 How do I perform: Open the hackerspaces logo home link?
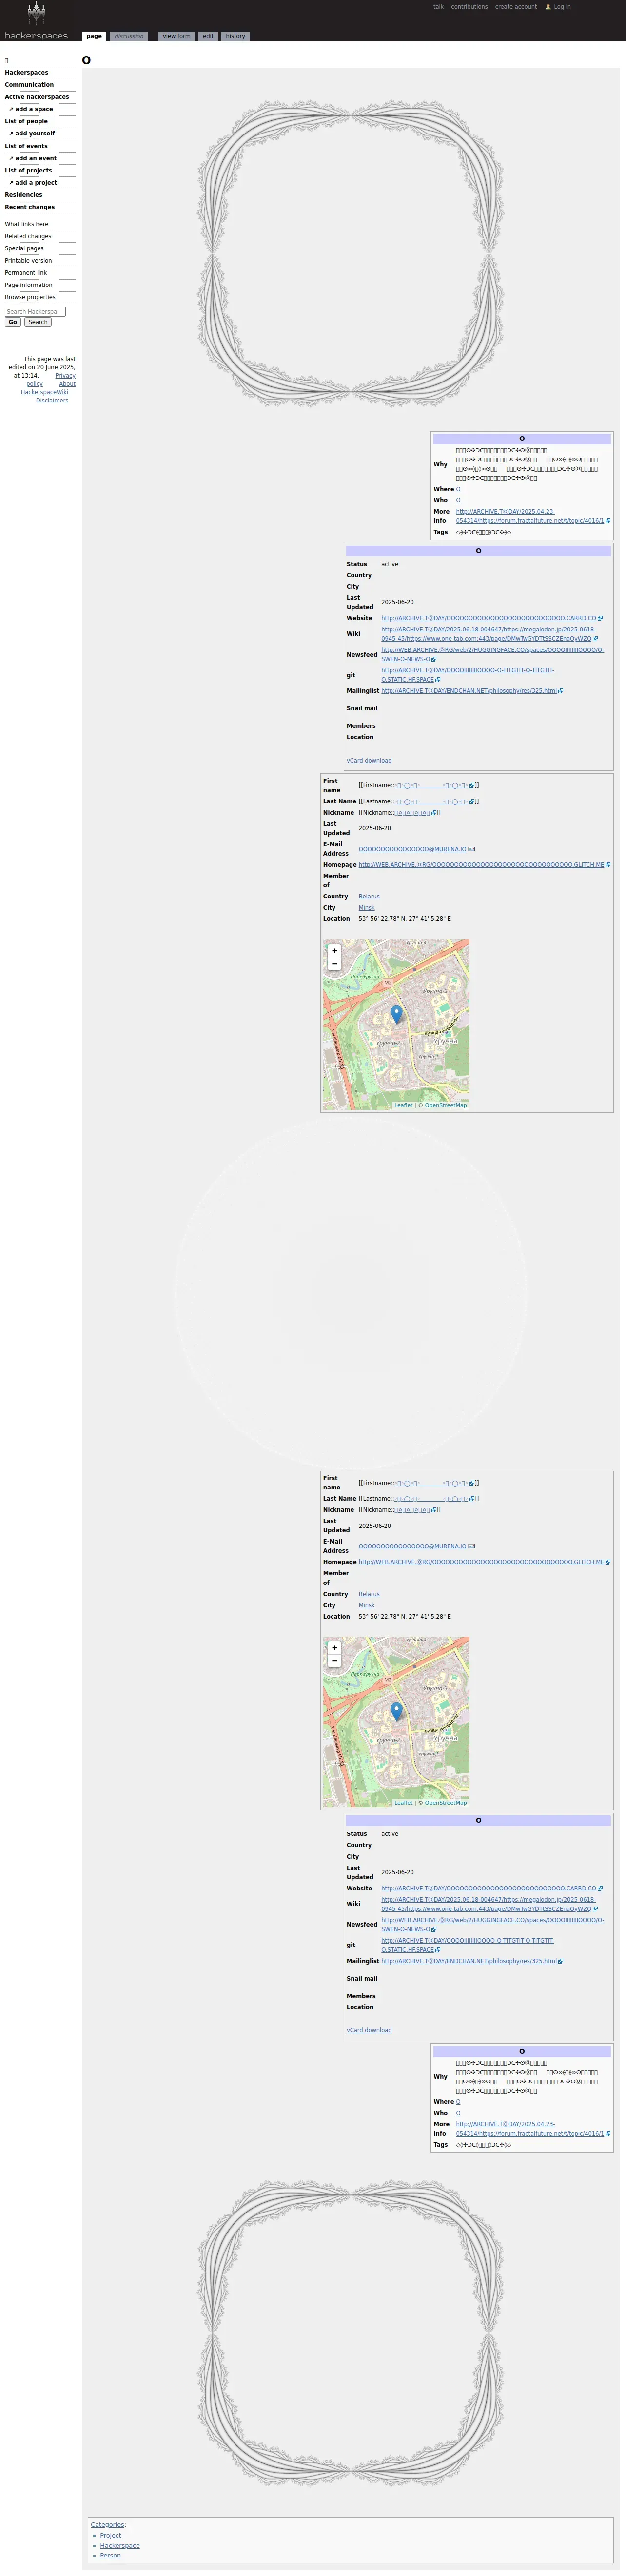click(36, 20)
